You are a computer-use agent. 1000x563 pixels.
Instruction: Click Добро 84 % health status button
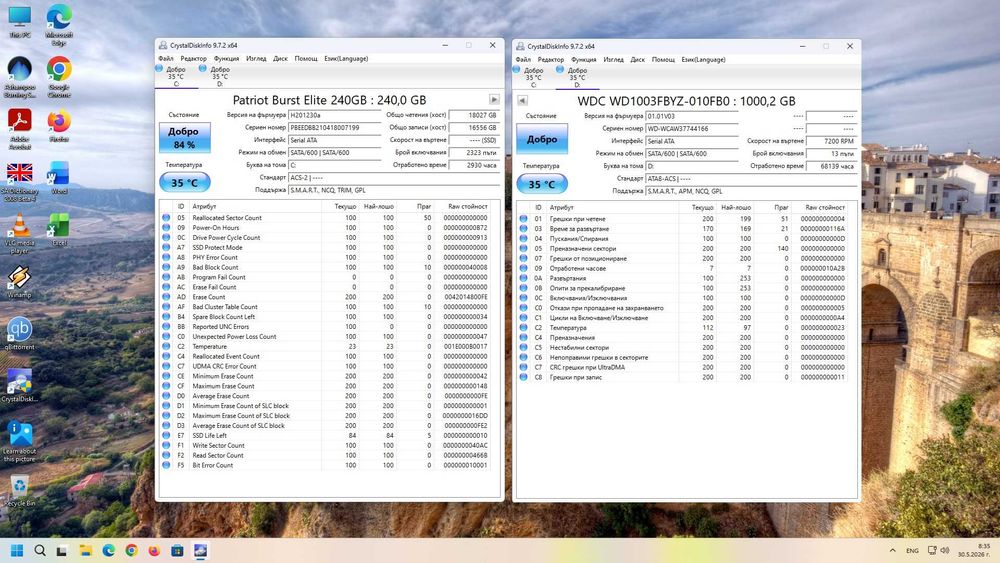(x=184, y=138)
